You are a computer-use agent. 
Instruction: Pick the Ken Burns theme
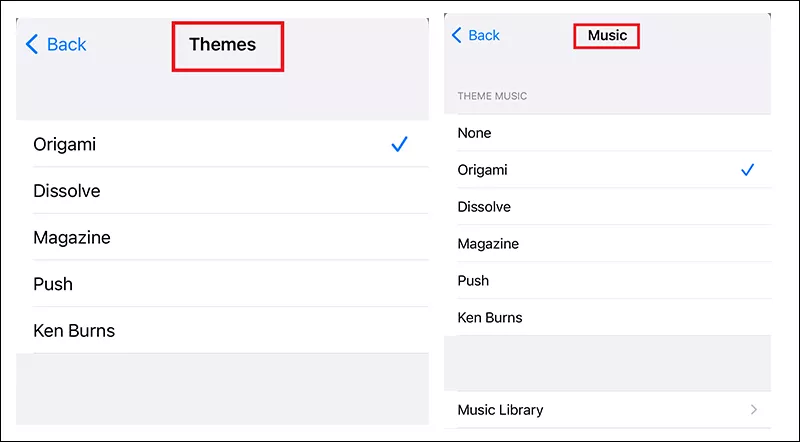tap(74, 331)
